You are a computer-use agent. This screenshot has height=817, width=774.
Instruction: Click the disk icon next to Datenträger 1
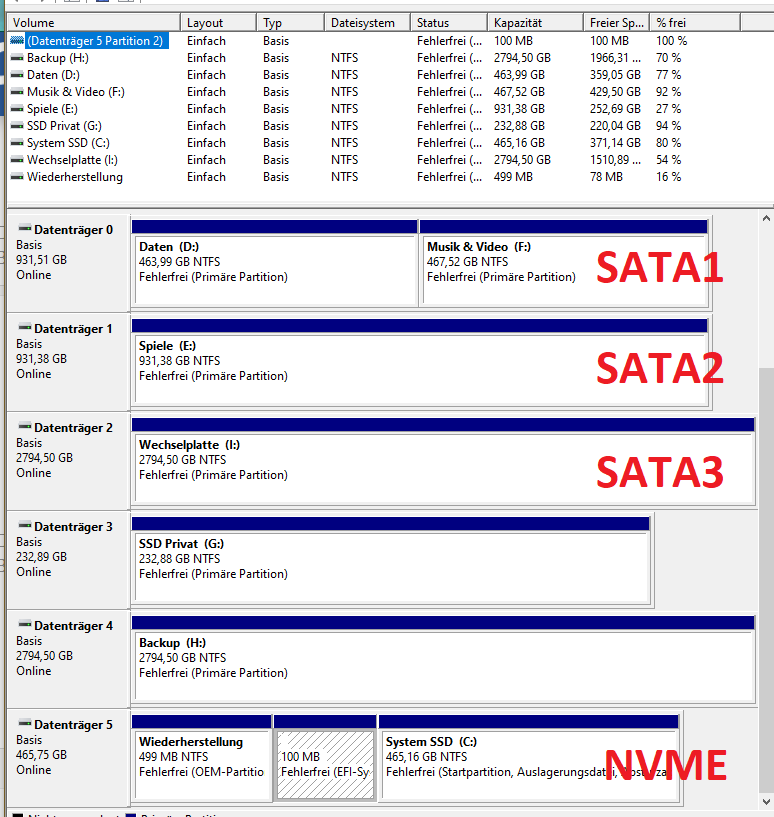(x=24, y=327)
